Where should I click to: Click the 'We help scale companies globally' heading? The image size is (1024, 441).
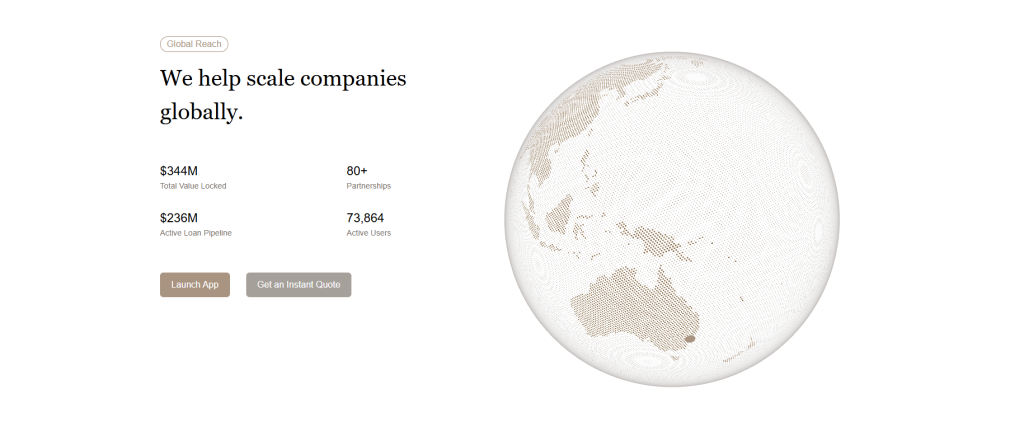(283, 95)
